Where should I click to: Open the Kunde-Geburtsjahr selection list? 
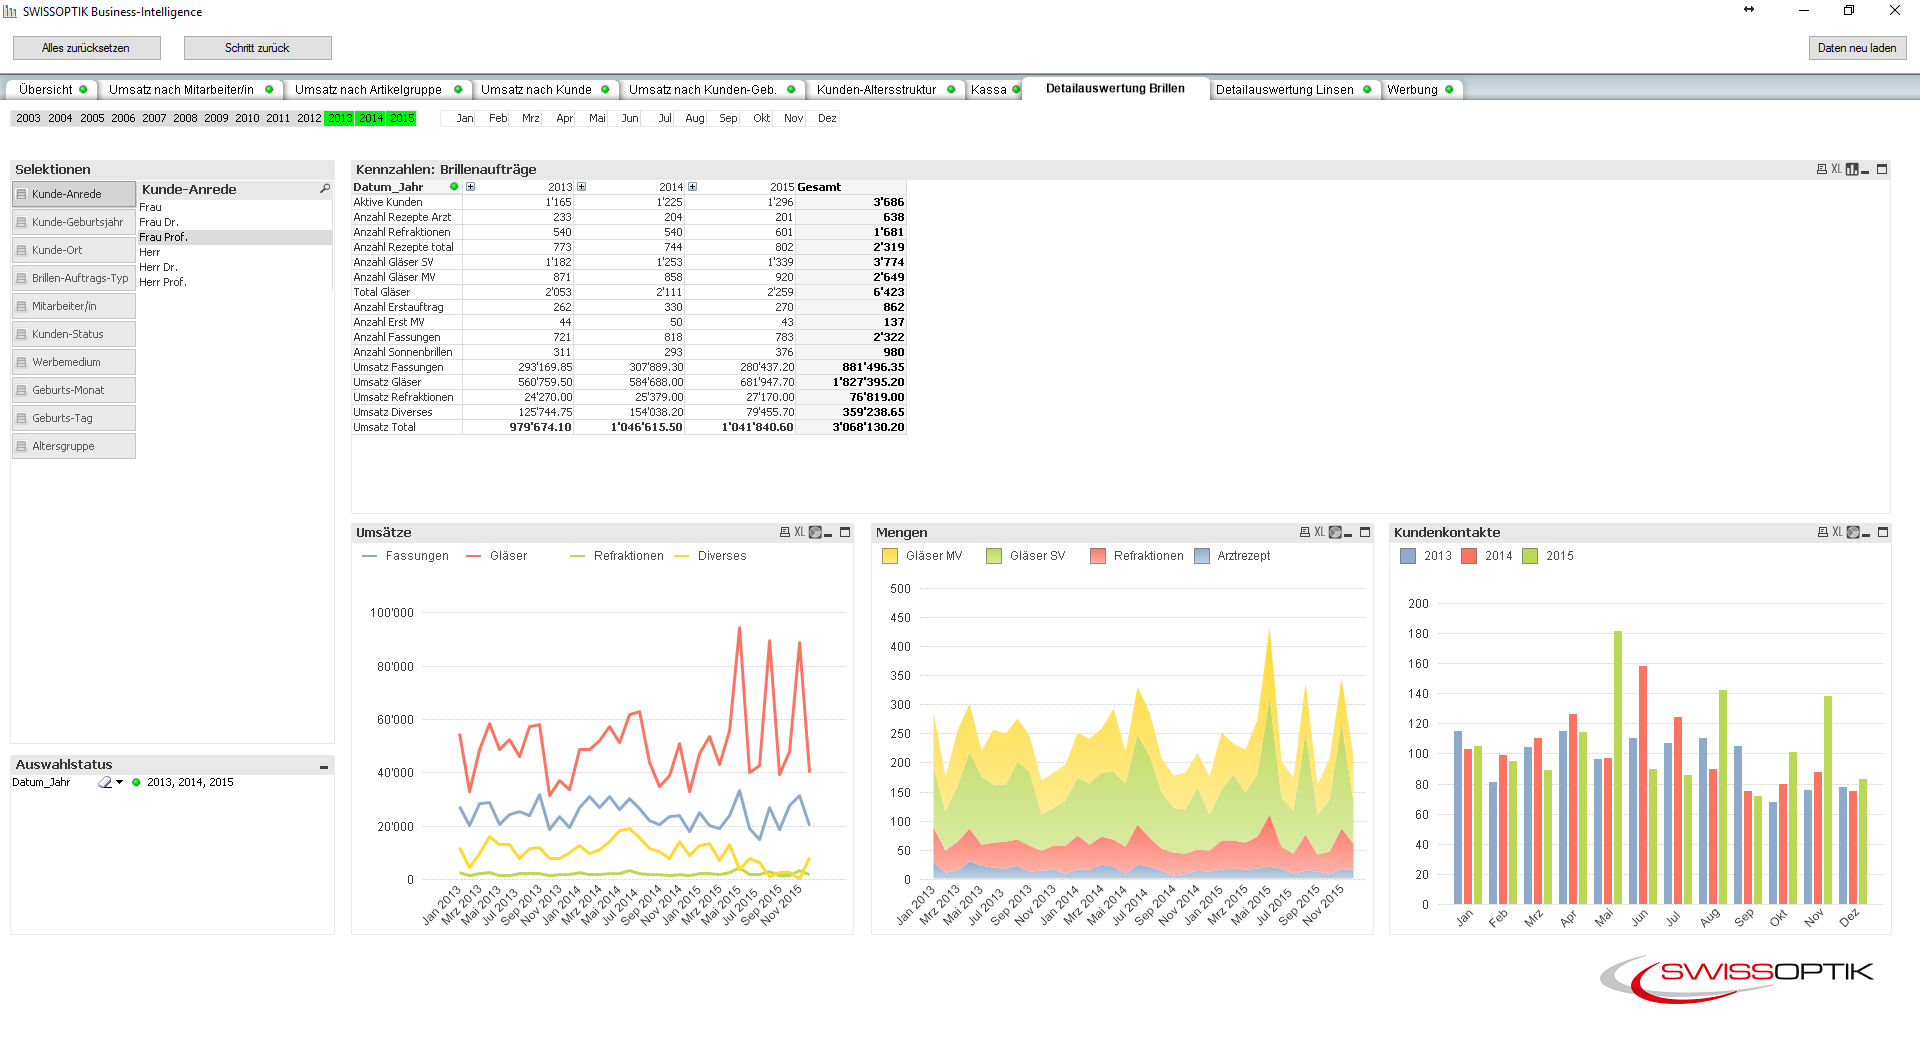pyautogui.click(x=74, y=222)
